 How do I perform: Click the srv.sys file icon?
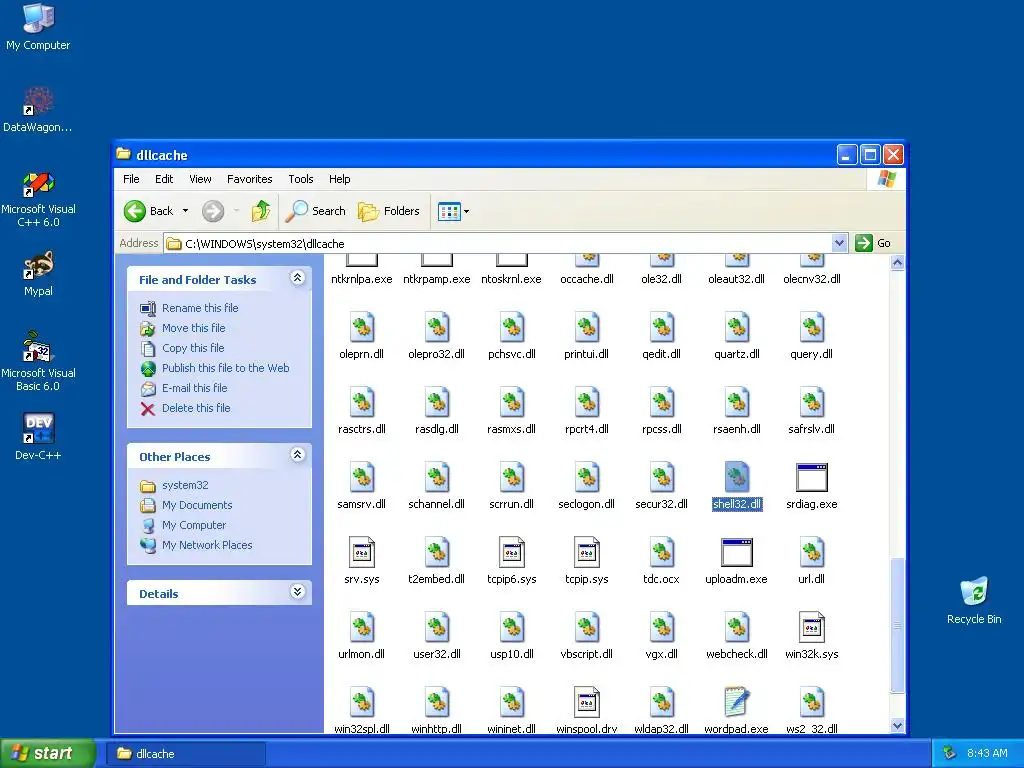coord(362,552)
